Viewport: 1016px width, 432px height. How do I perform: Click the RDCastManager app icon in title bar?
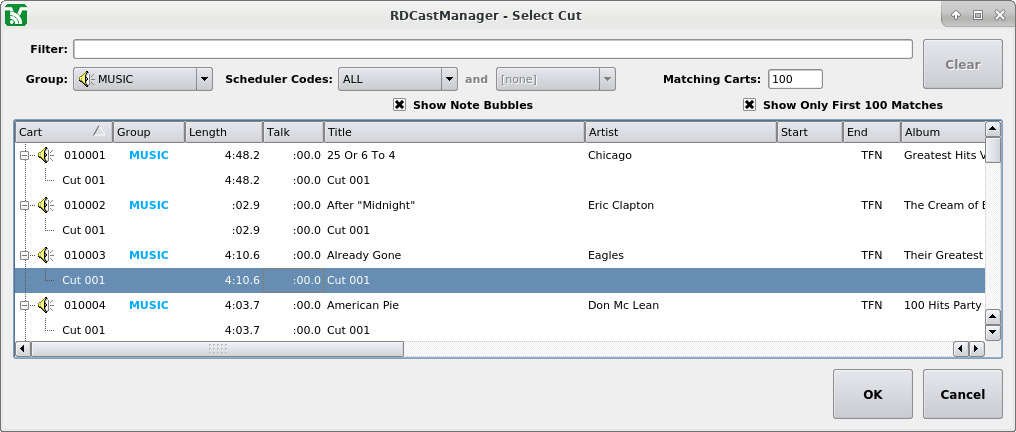[x=16, y=15]
